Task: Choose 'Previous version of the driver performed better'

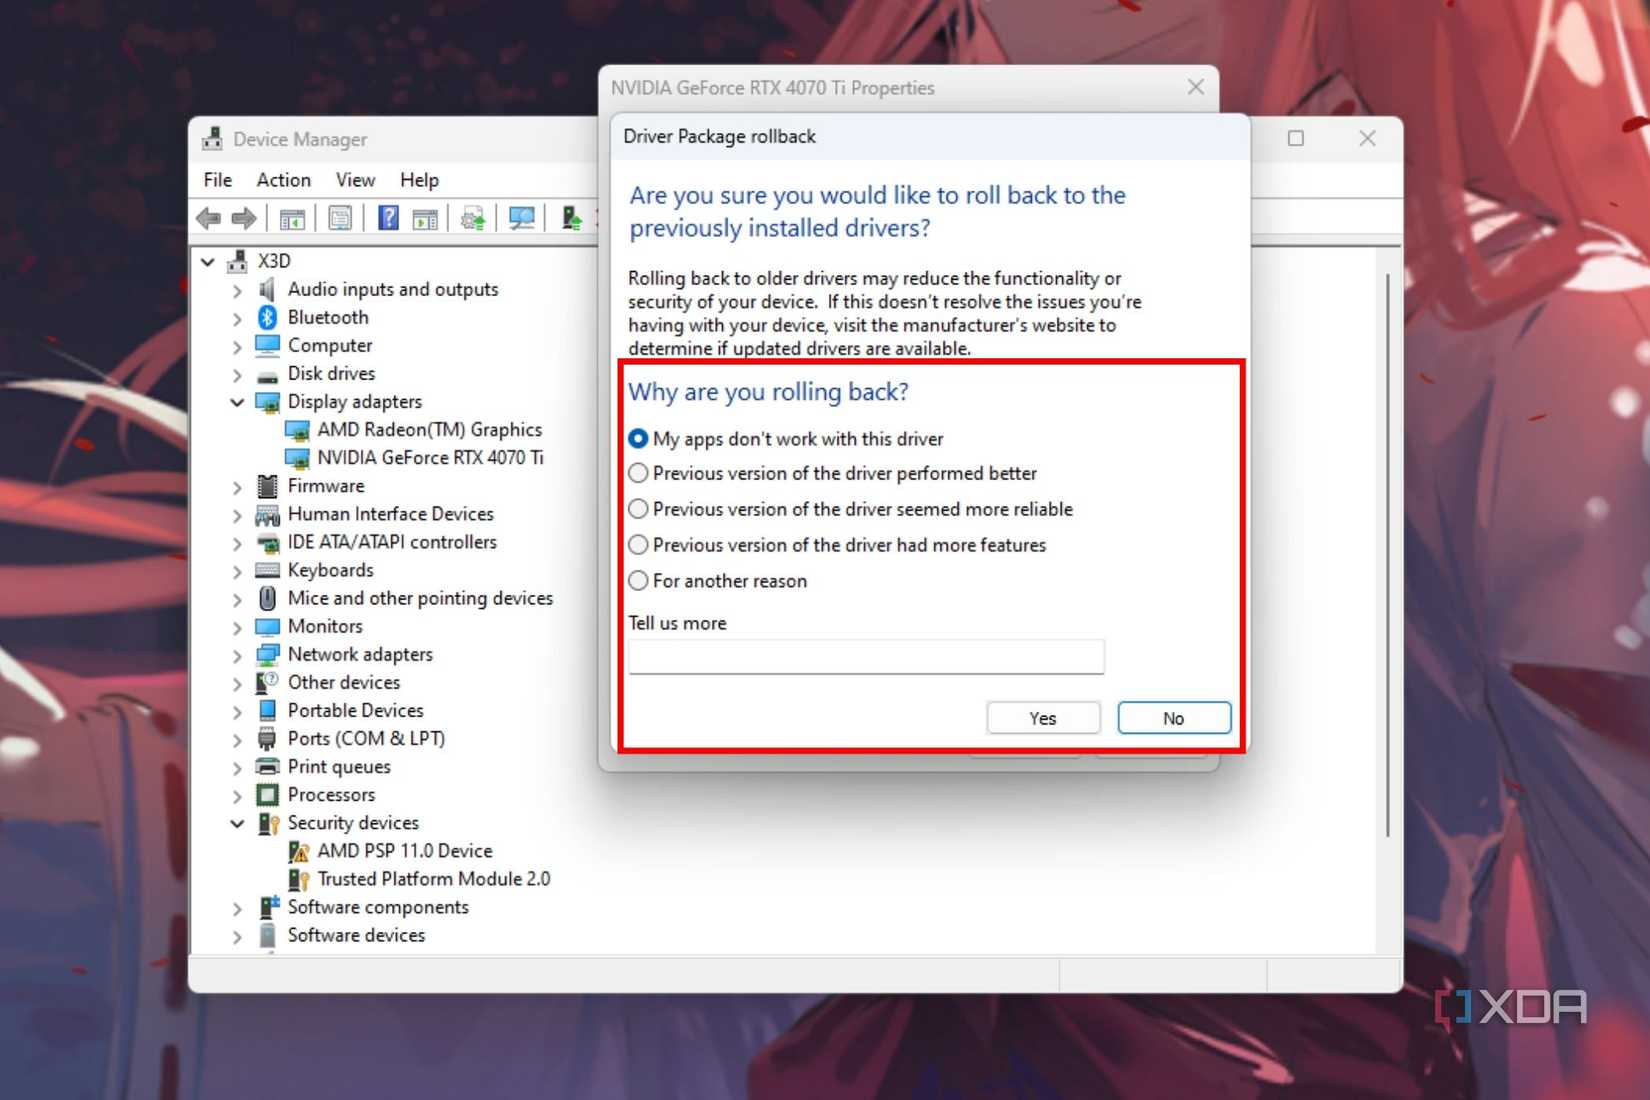Action: (x=638, y=473)
